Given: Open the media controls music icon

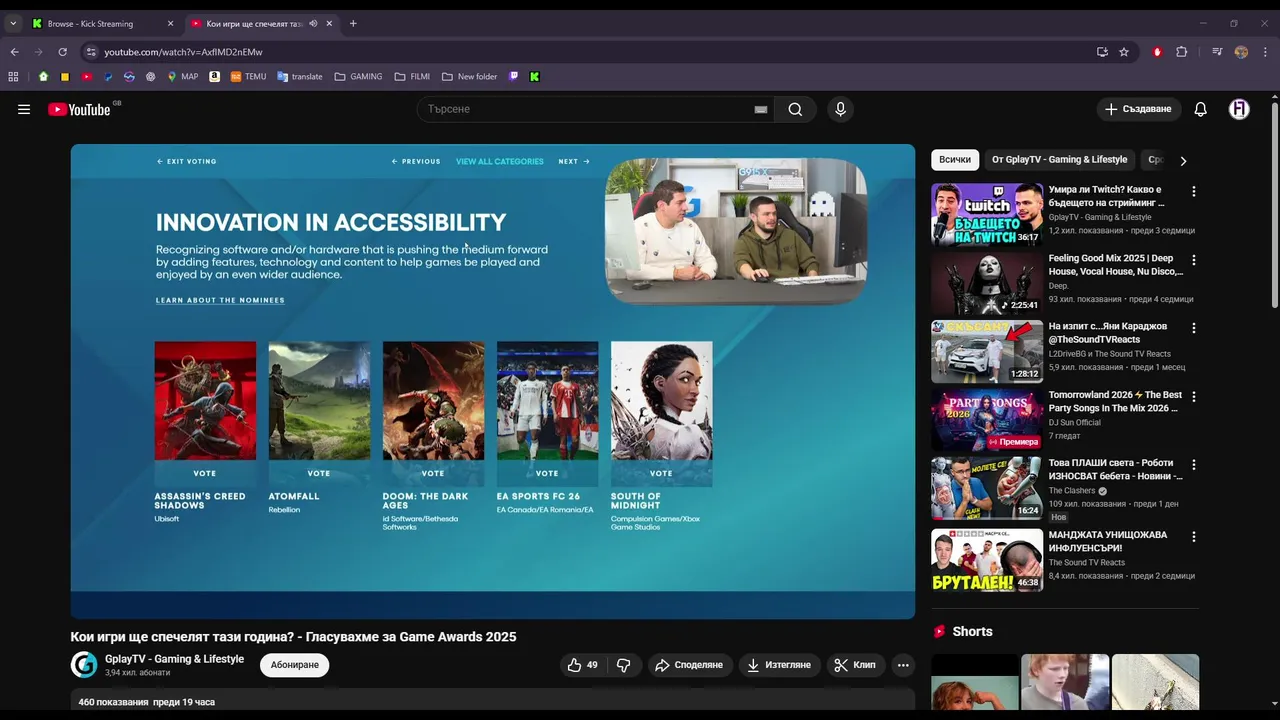Looking at the screenshot, I should coord(1217,52).
